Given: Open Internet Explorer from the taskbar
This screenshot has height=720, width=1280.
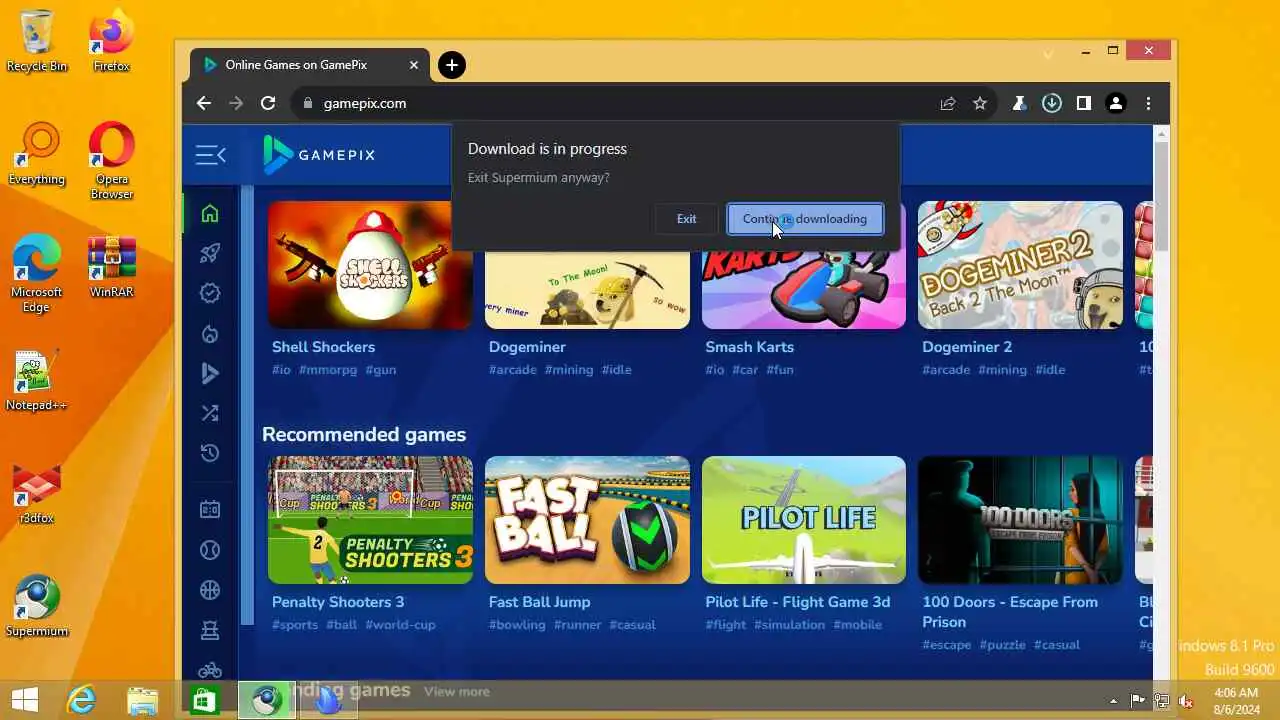Looking at the screenshot, I should point(81,701).
